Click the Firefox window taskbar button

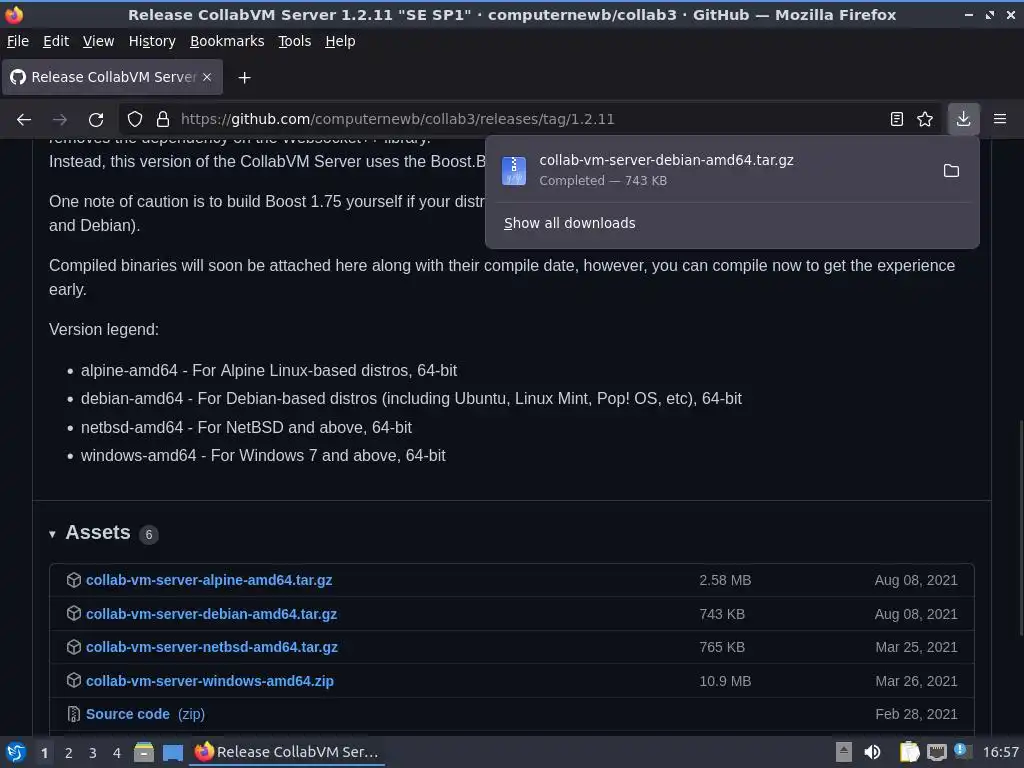tap(287, 752)
